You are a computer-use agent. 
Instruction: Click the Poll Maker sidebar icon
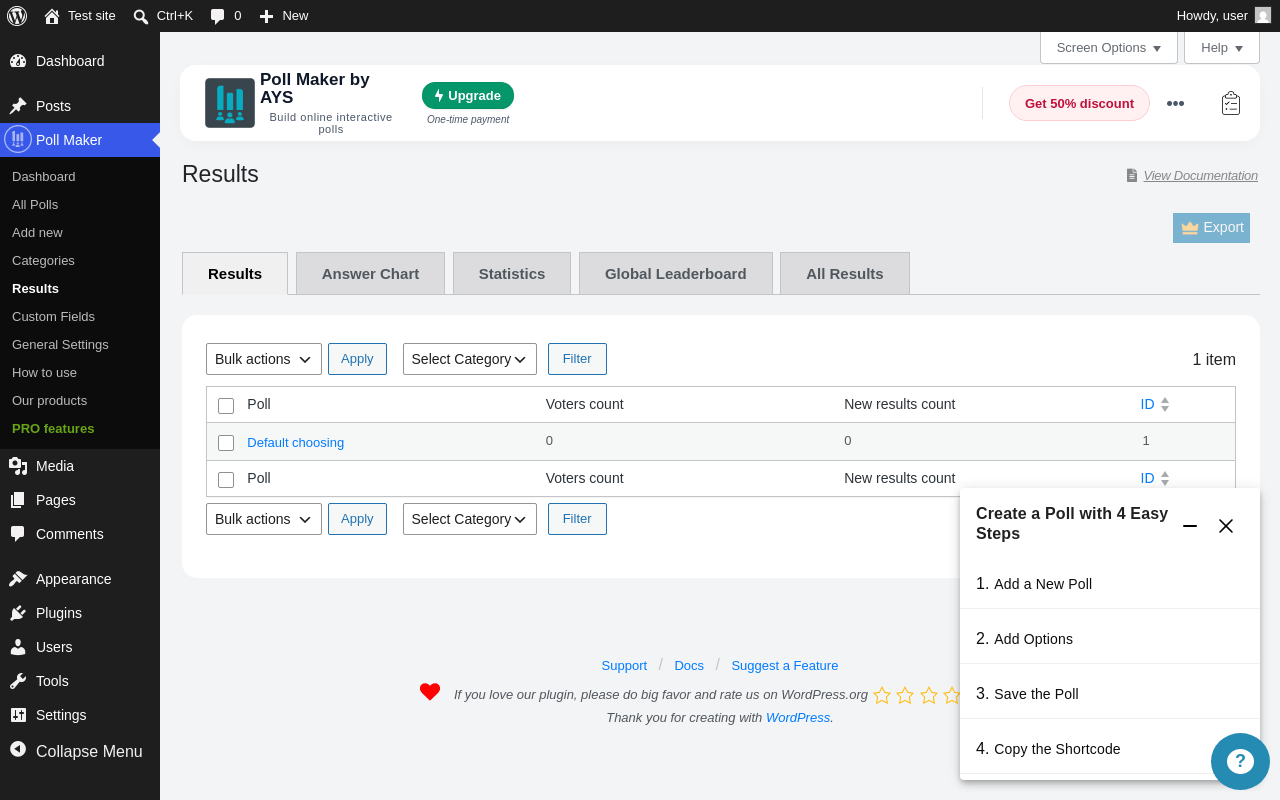click(x=18, y=139)
